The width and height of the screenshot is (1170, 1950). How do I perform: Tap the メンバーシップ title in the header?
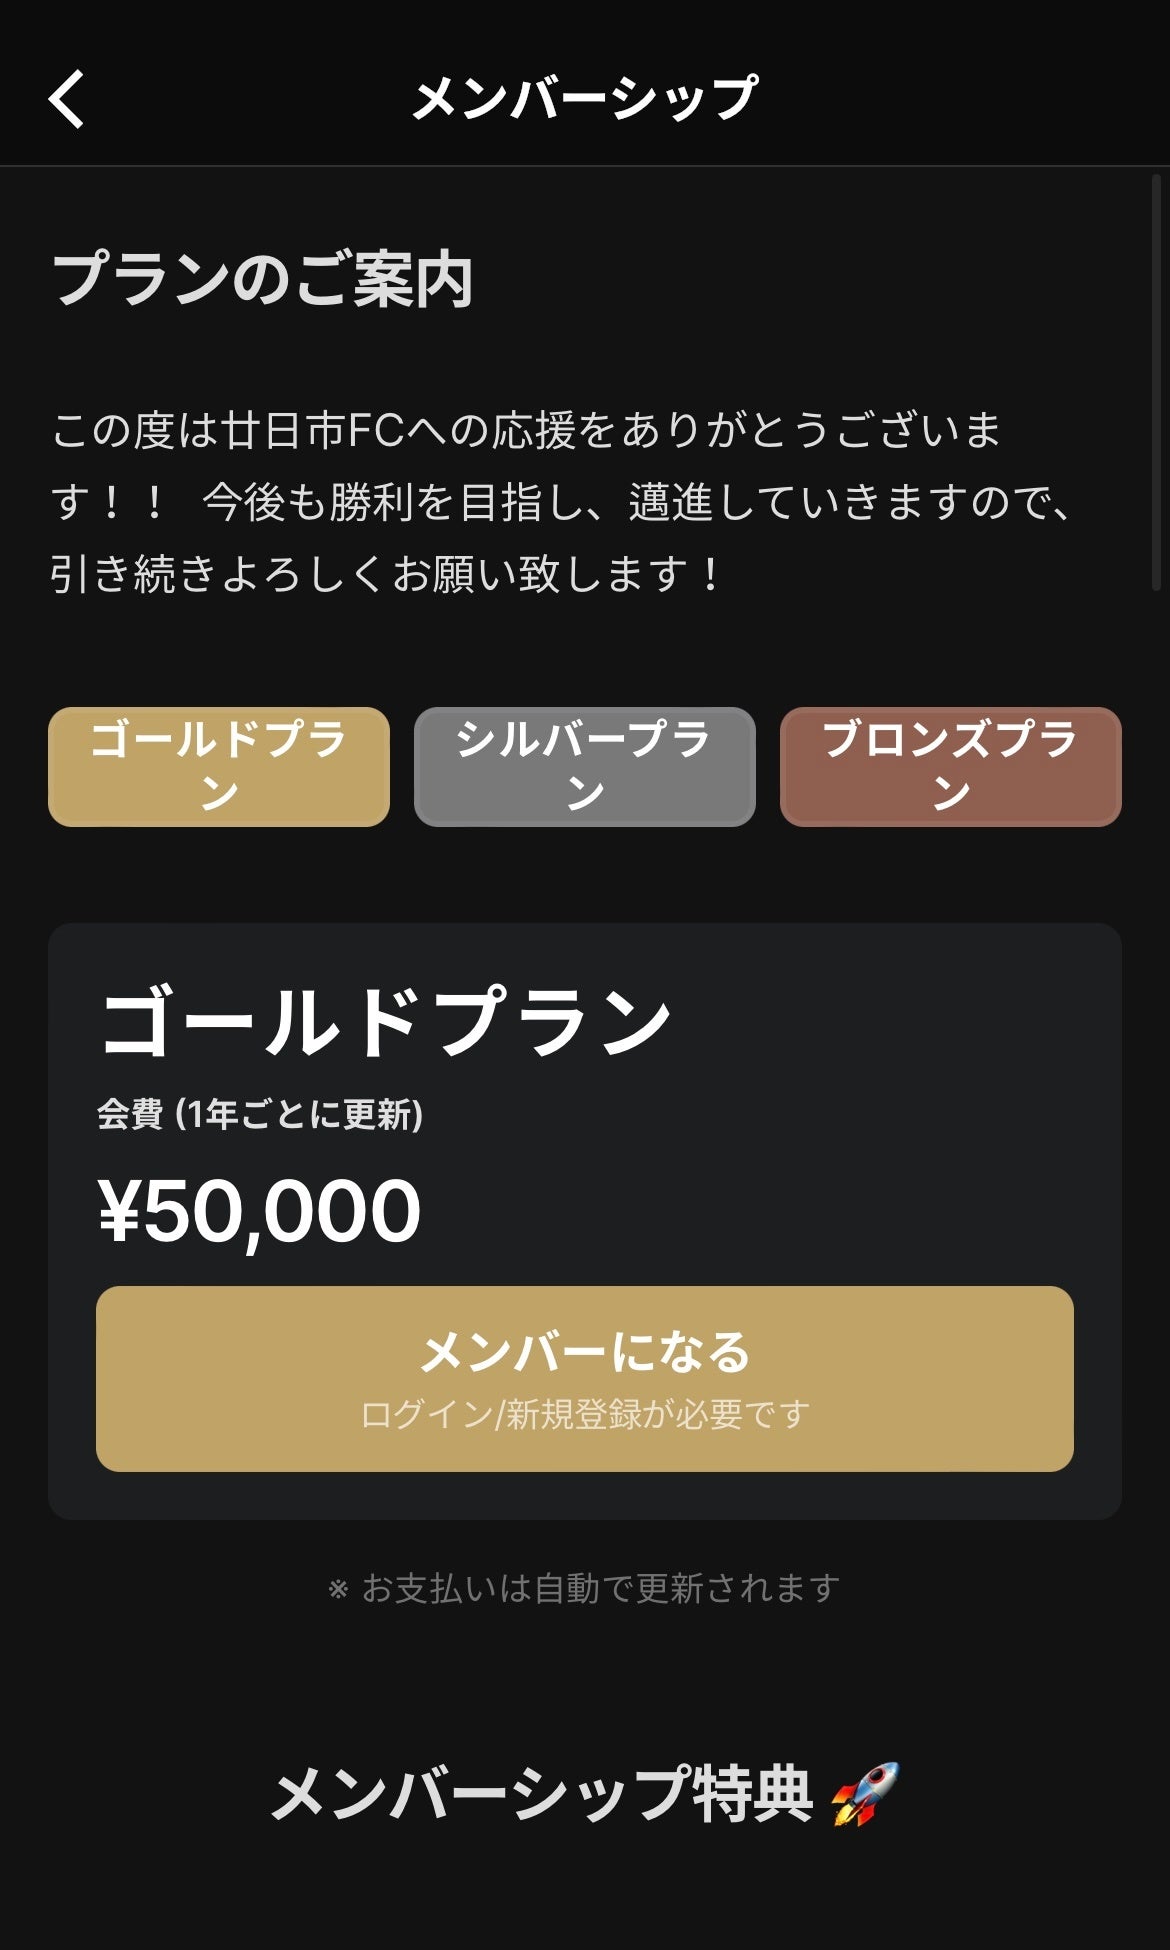[x=585, y=99]
